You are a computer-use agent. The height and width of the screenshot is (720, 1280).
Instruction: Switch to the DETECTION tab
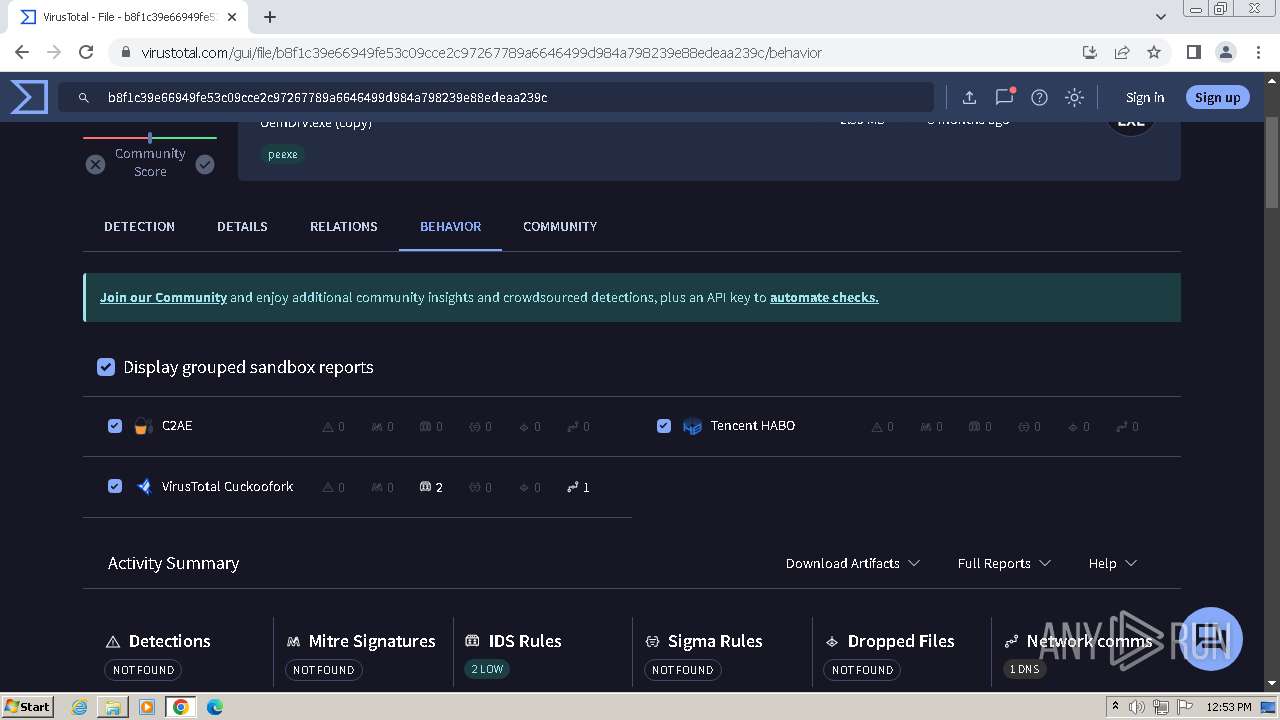tap(139, 226)
